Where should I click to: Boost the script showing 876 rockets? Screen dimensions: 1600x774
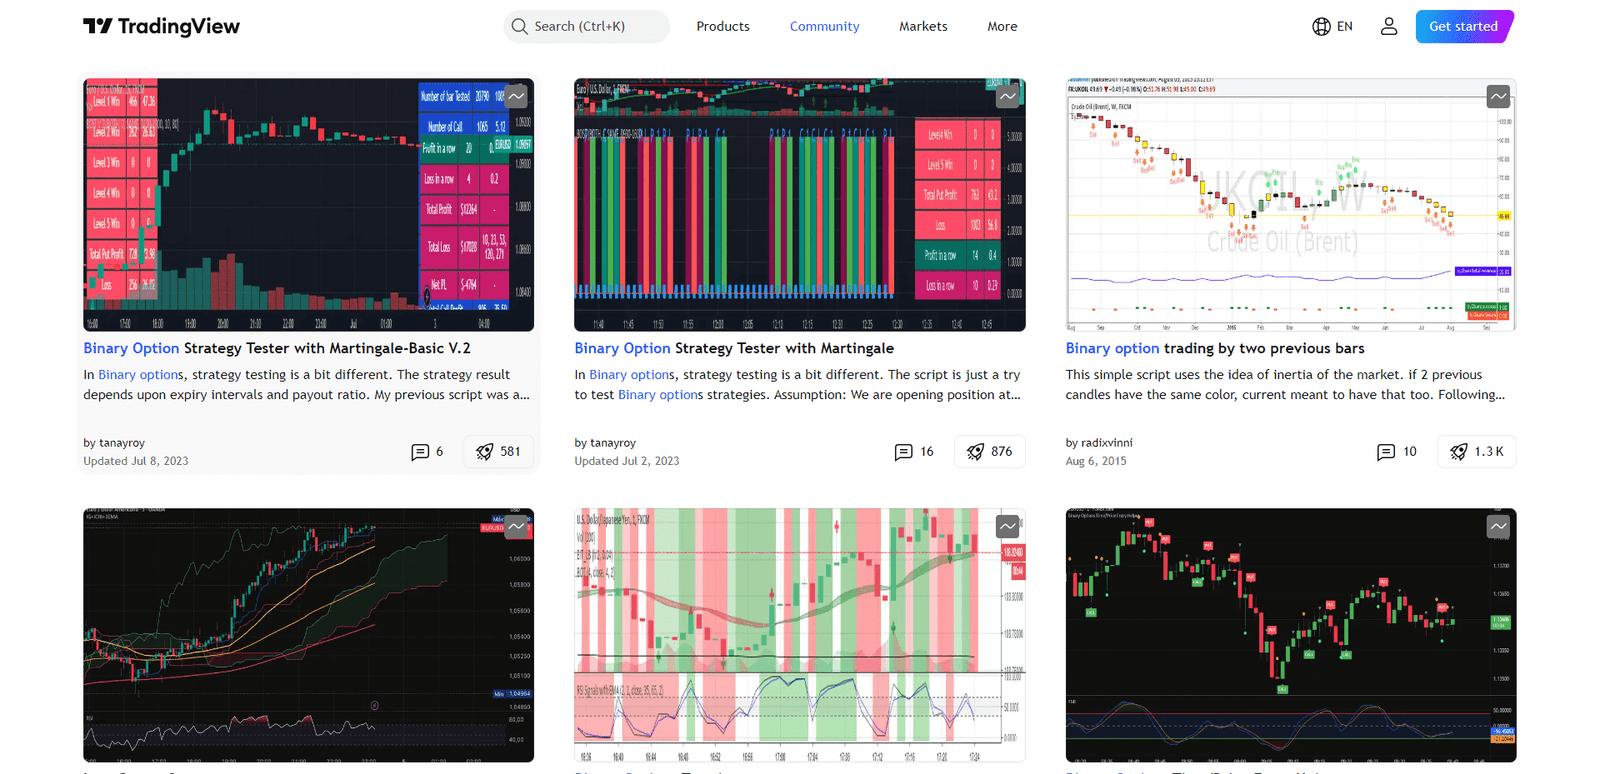coord(989,452)
